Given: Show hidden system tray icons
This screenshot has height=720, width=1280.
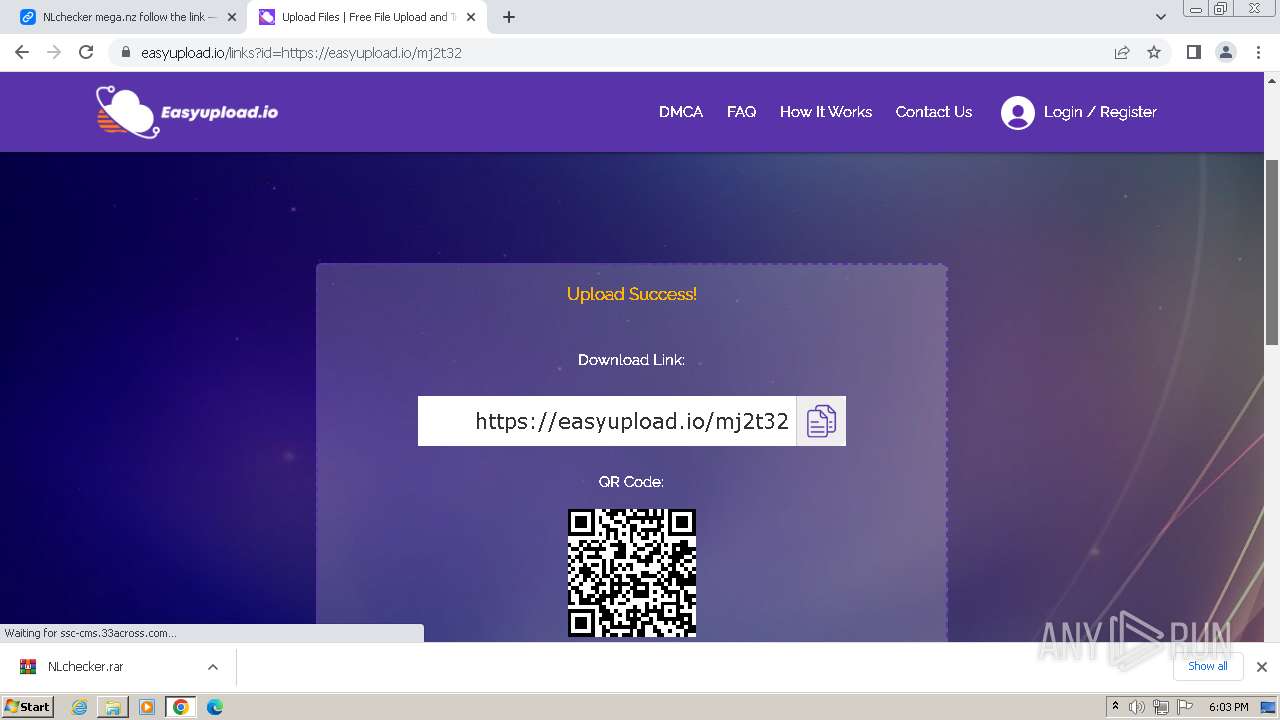Looking at the screenshot, I should pyautogui.click(x=1115, y=707).
